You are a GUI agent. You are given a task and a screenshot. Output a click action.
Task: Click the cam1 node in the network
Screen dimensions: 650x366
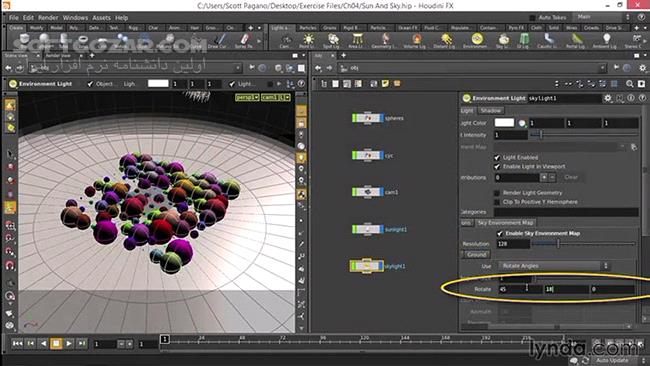pos(368,192)
